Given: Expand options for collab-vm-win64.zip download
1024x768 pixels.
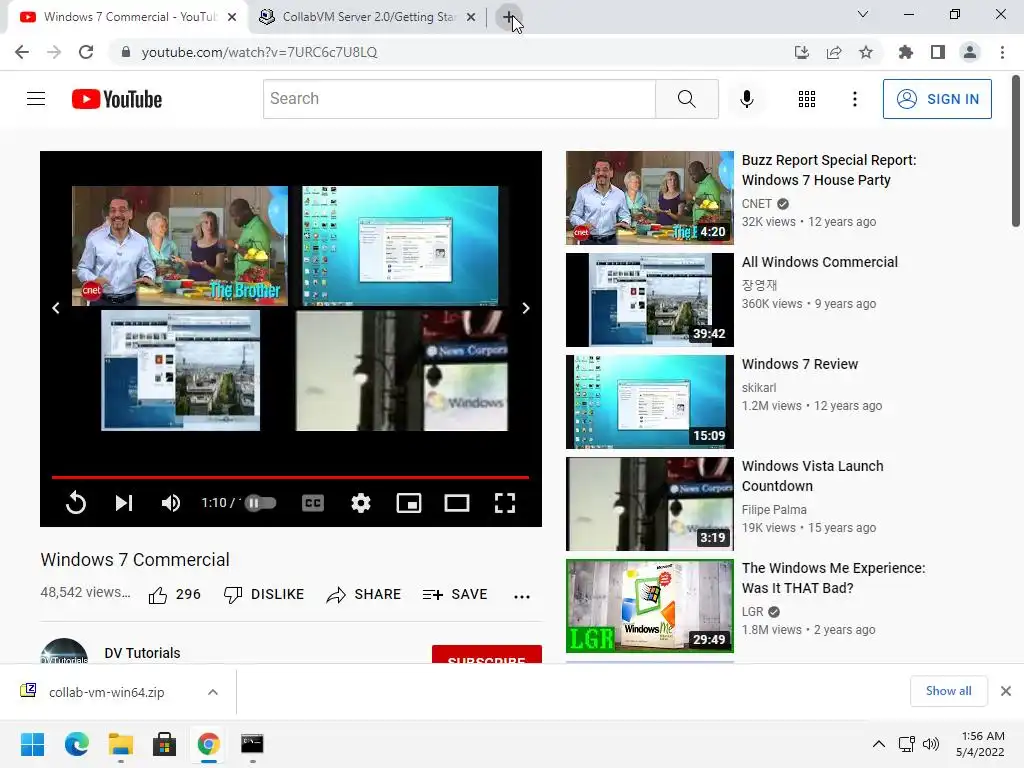Looking at the screenshot, I should (213, 692).
